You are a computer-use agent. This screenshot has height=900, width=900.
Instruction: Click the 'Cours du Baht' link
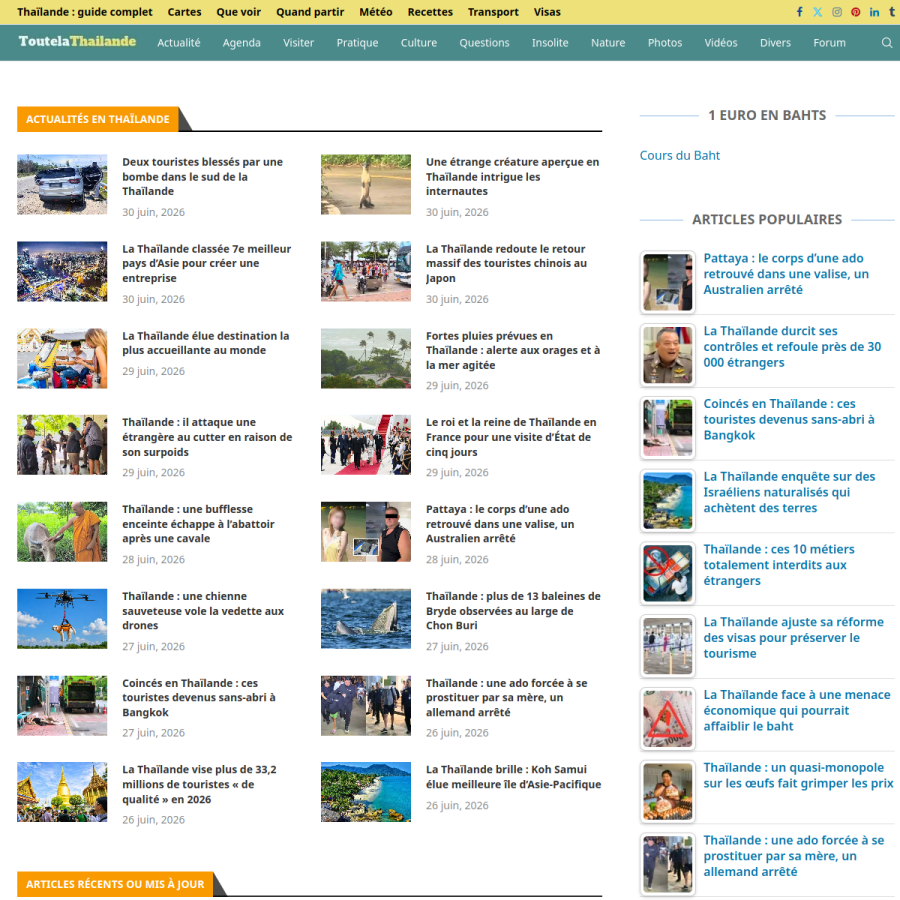click(680, 156)
